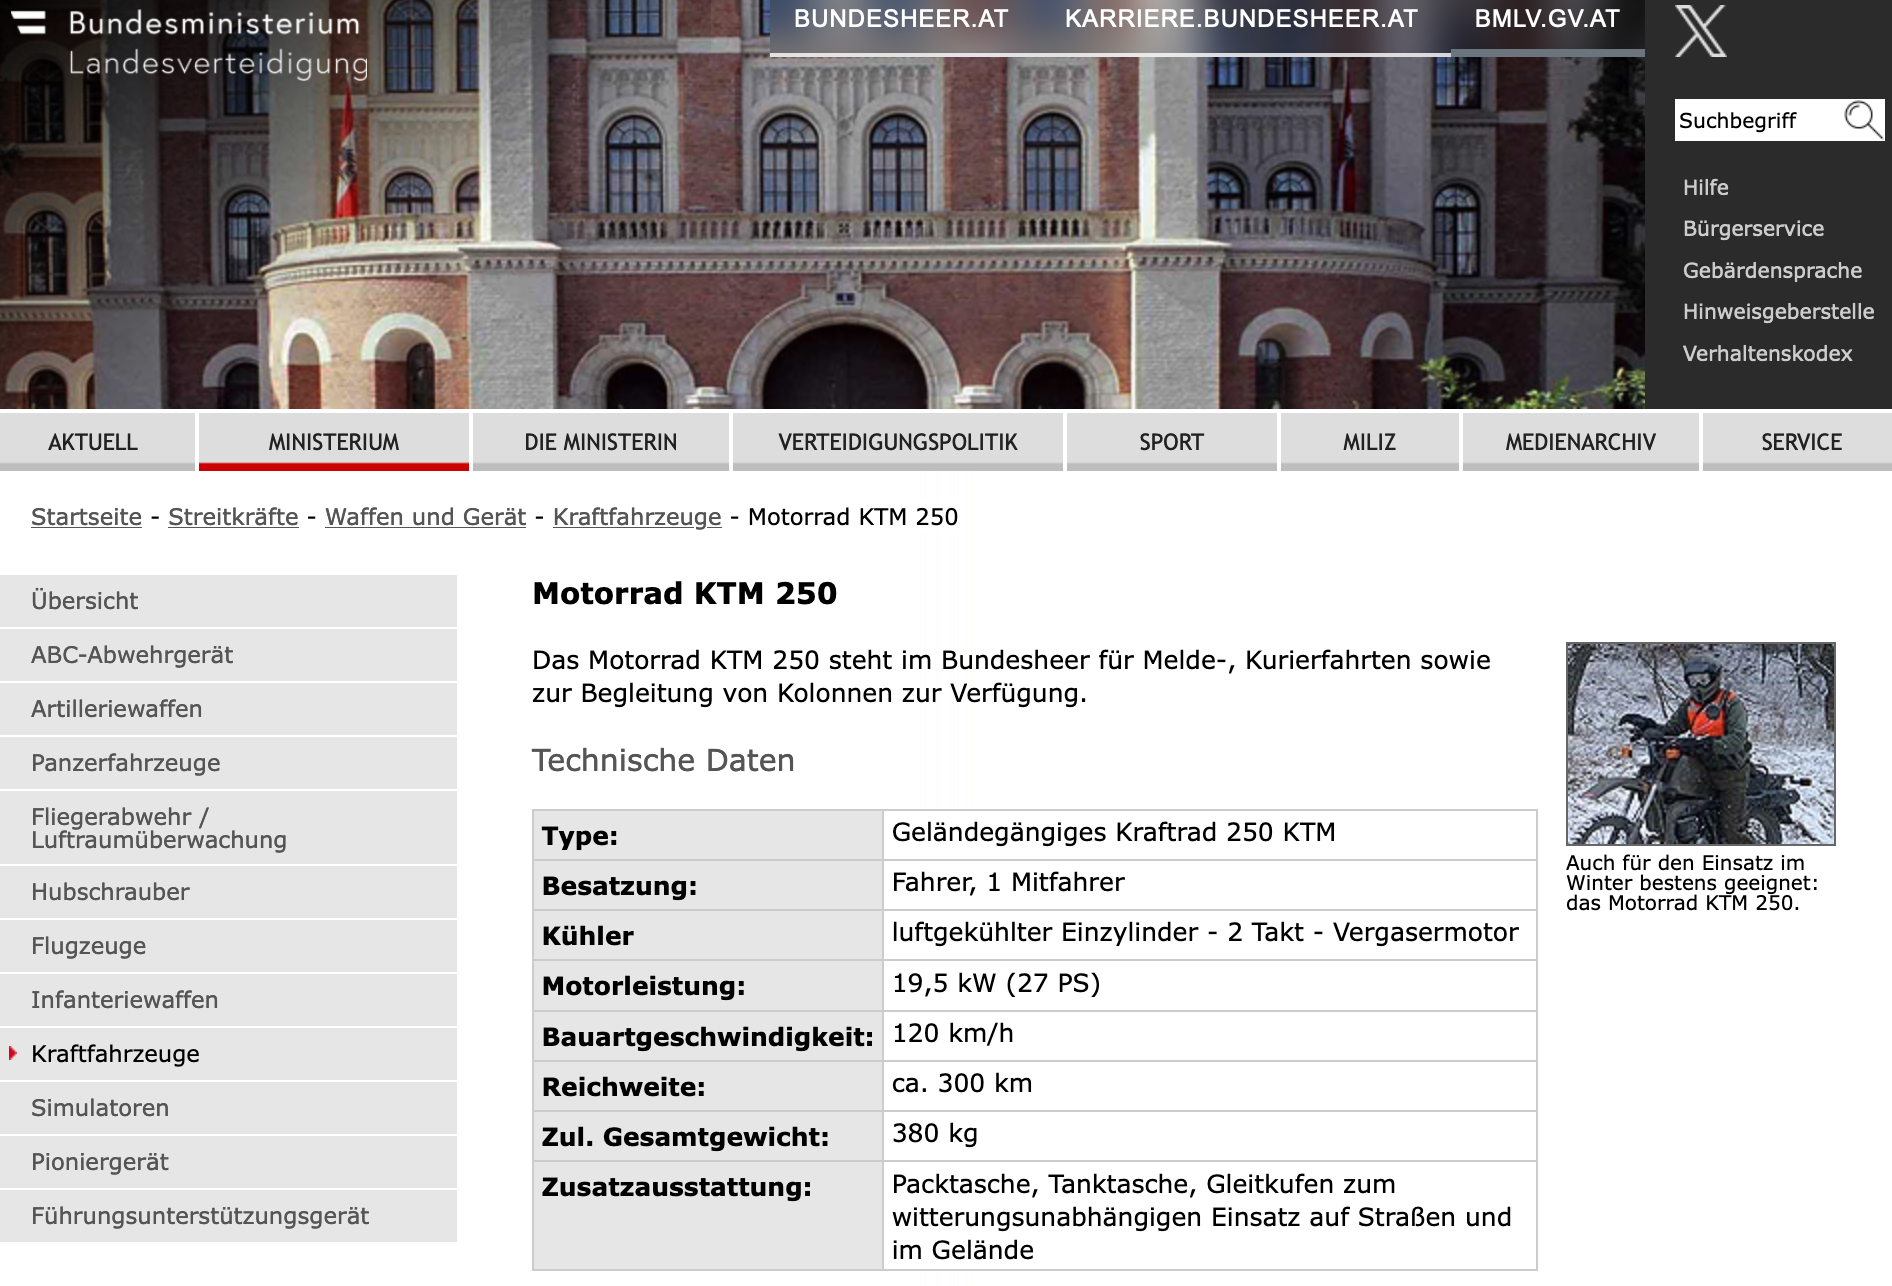Open Fliegerabwehr / Luftraumüberwachung in sidebar

coord(228,828)
